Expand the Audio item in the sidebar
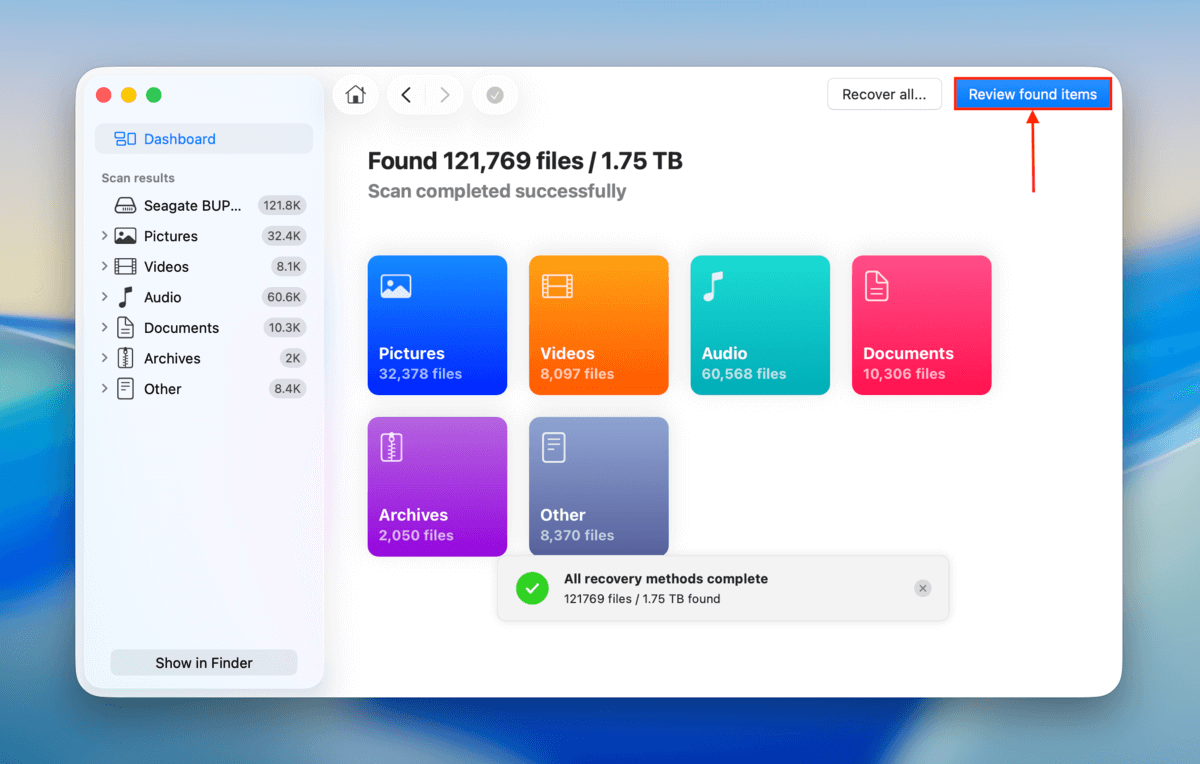This screenshot has width=1200, height=764. [x=104, y=297]
